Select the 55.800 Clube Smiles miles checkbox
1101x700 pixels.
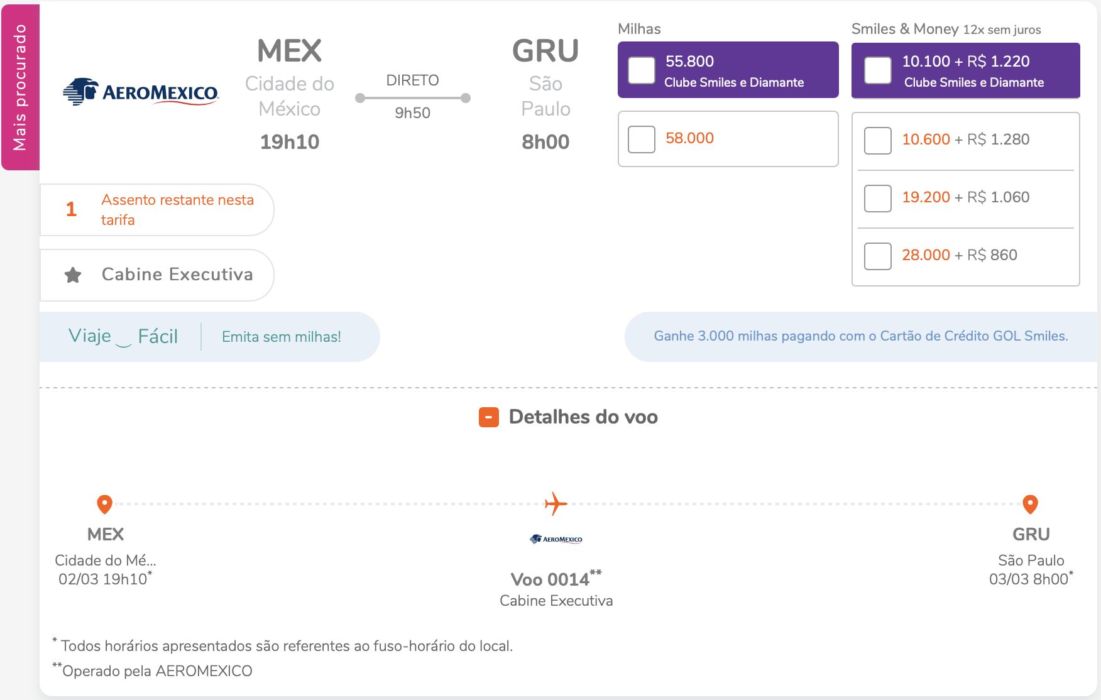click(x=641, y=70)
